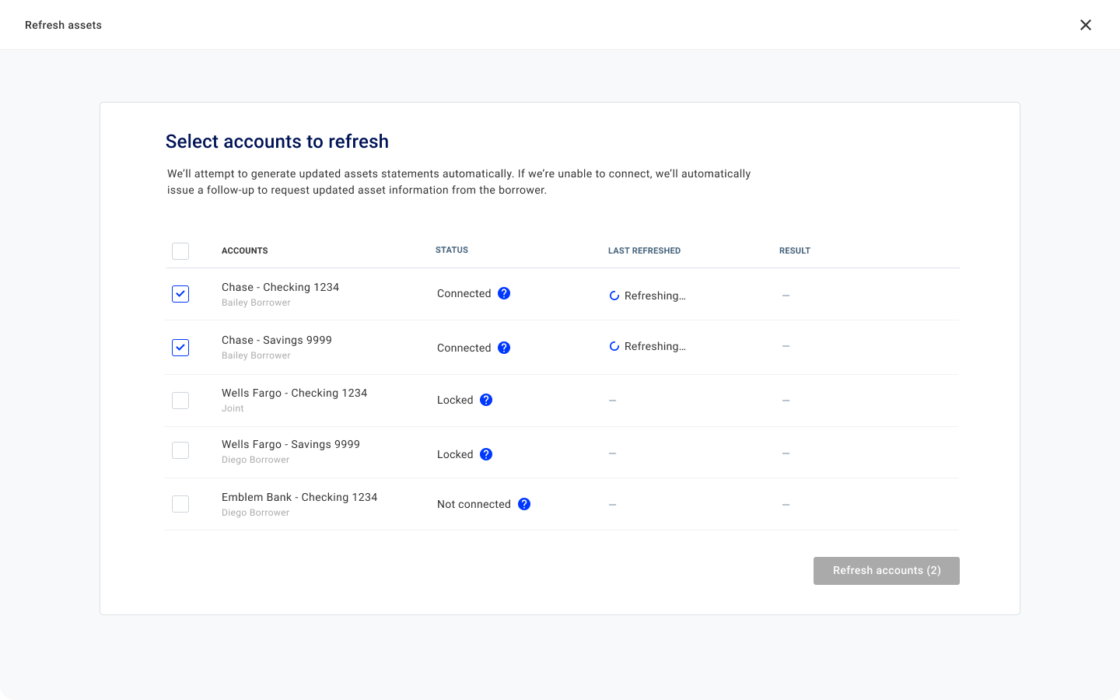Click the help icon beside Chase Checking's Connected status
This screenshot has width=1120, height=700.
click(503, 293)
